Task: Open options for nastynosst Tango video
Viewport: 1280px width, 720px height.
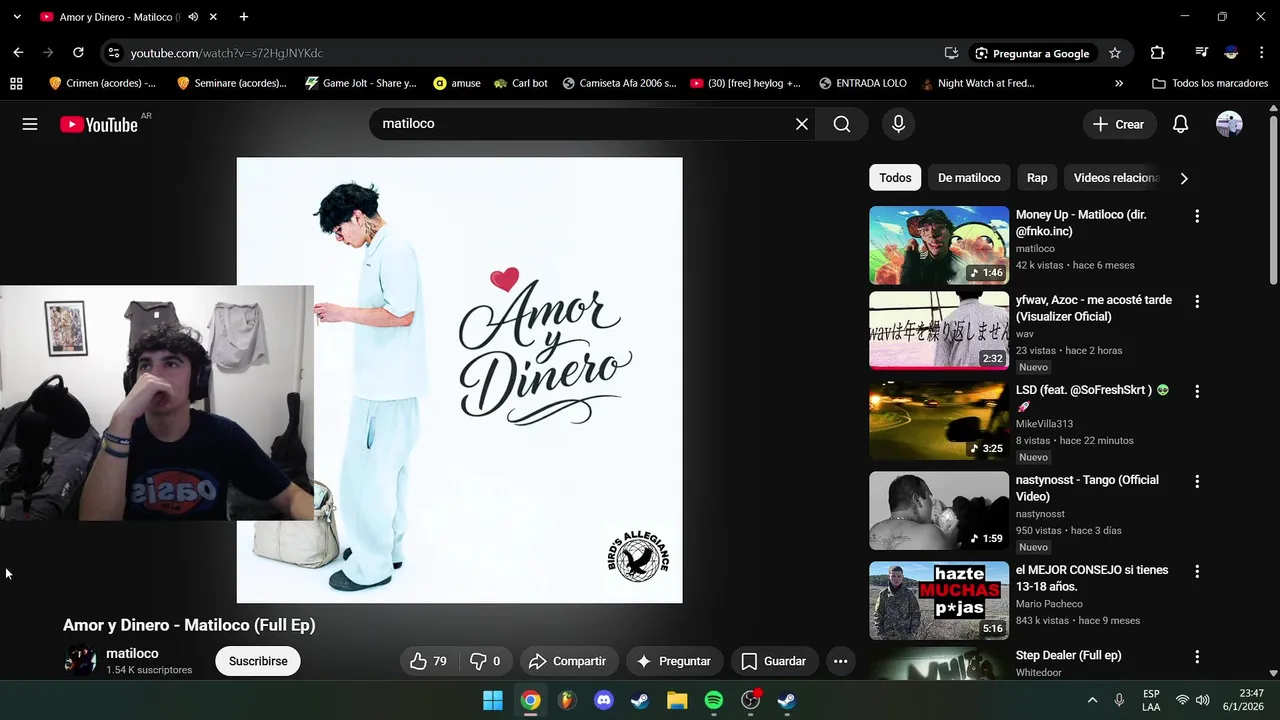Action: [1197, 481]
